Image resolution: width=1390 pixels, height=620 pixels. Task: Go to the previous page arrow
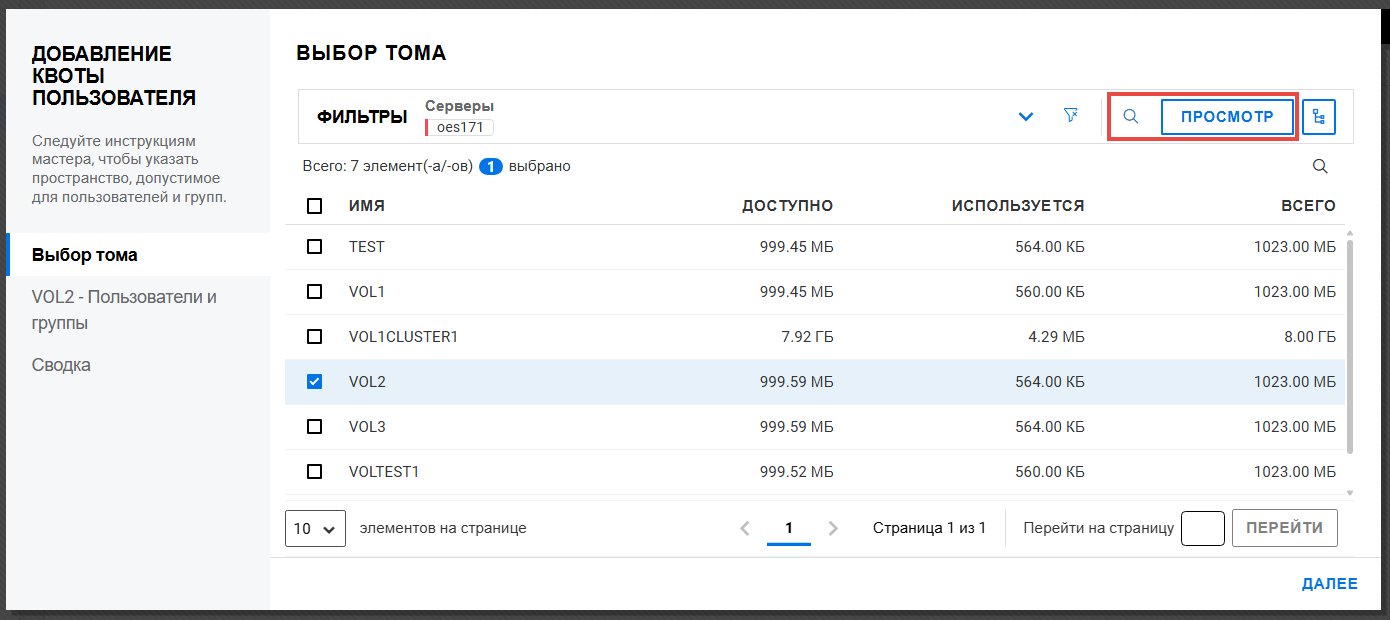point(744,528)
